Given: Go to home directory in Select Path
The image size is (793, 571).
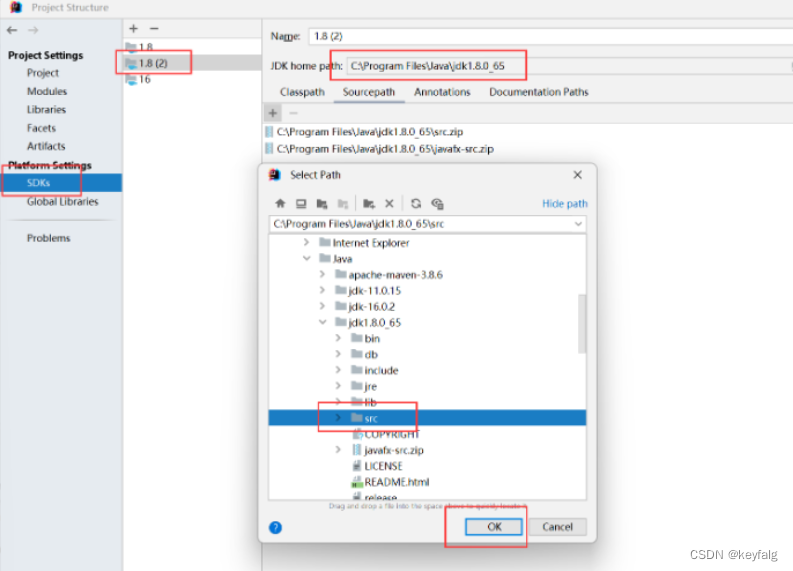Looking at the screenshot, I should (x=280, y=203).
